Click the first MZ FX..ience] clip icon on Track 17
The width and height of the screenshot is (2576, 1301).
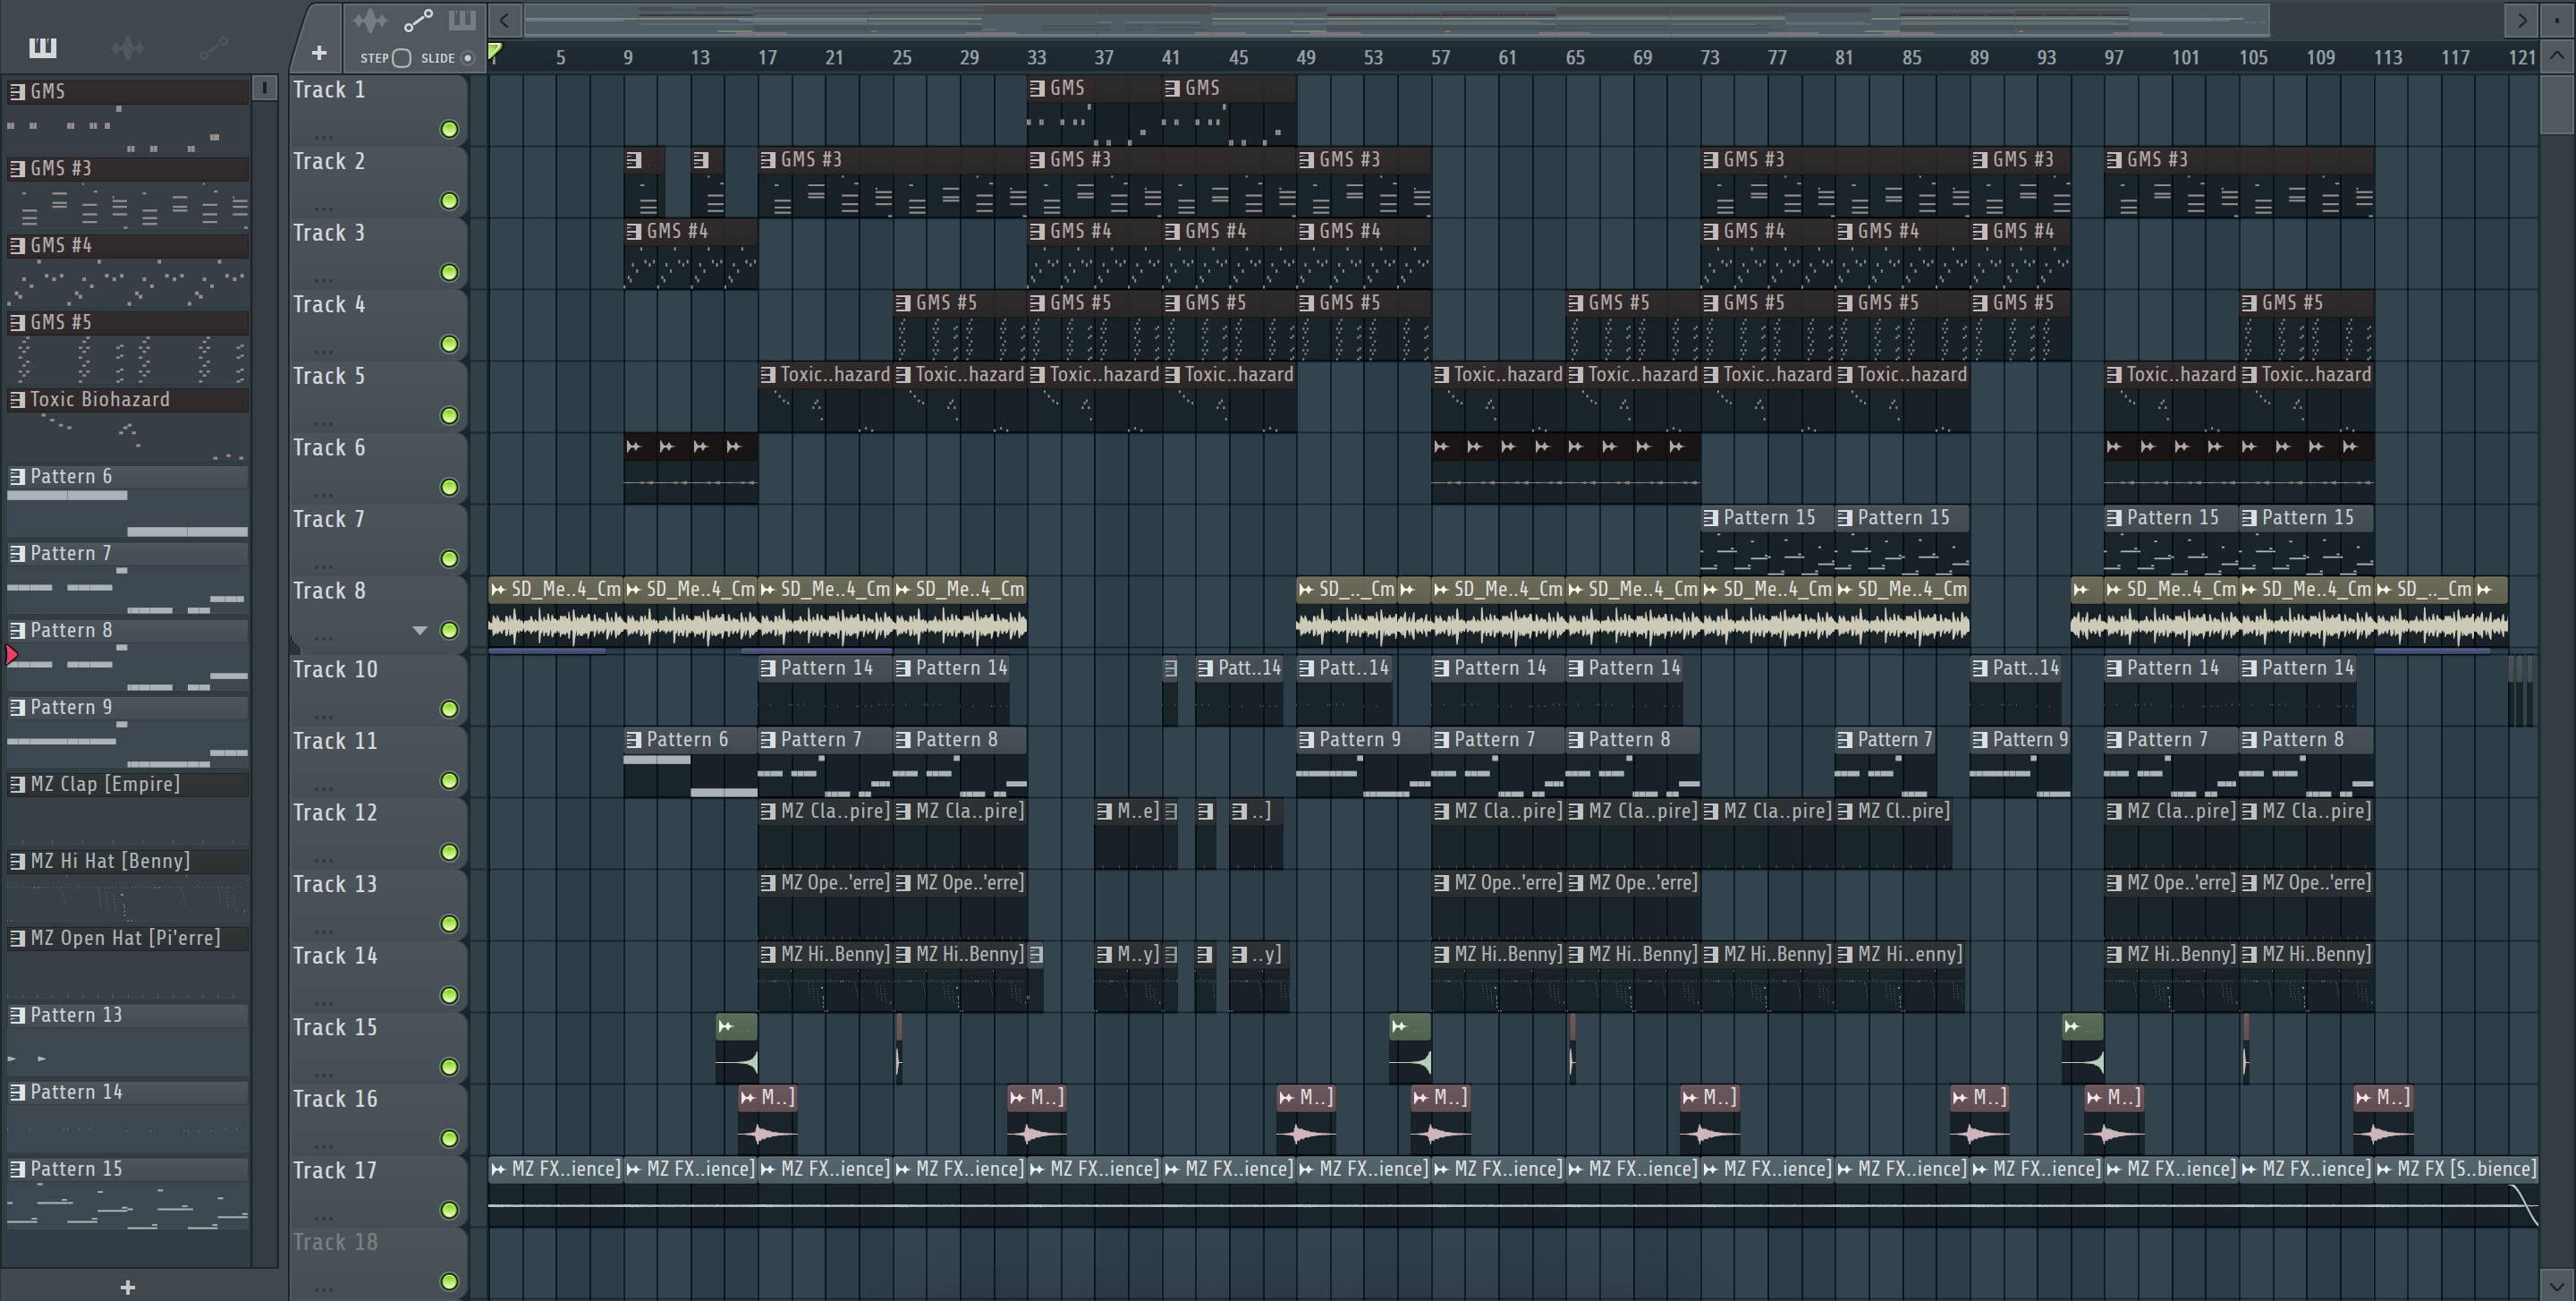498,1169
